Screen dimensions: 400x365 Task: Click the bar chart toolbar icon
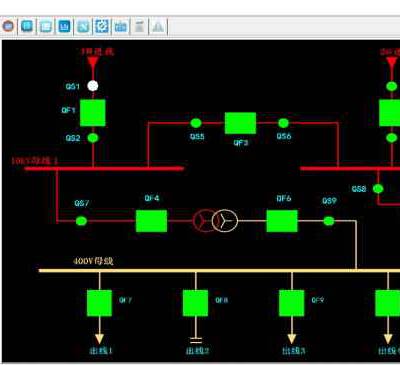click(x=64, y=26)
